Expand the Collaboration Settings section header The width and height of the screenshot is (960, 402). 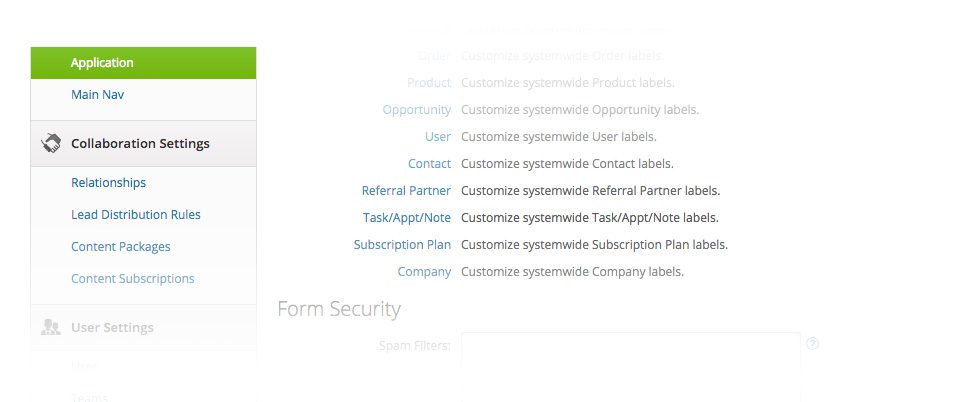tap(140, 144)
